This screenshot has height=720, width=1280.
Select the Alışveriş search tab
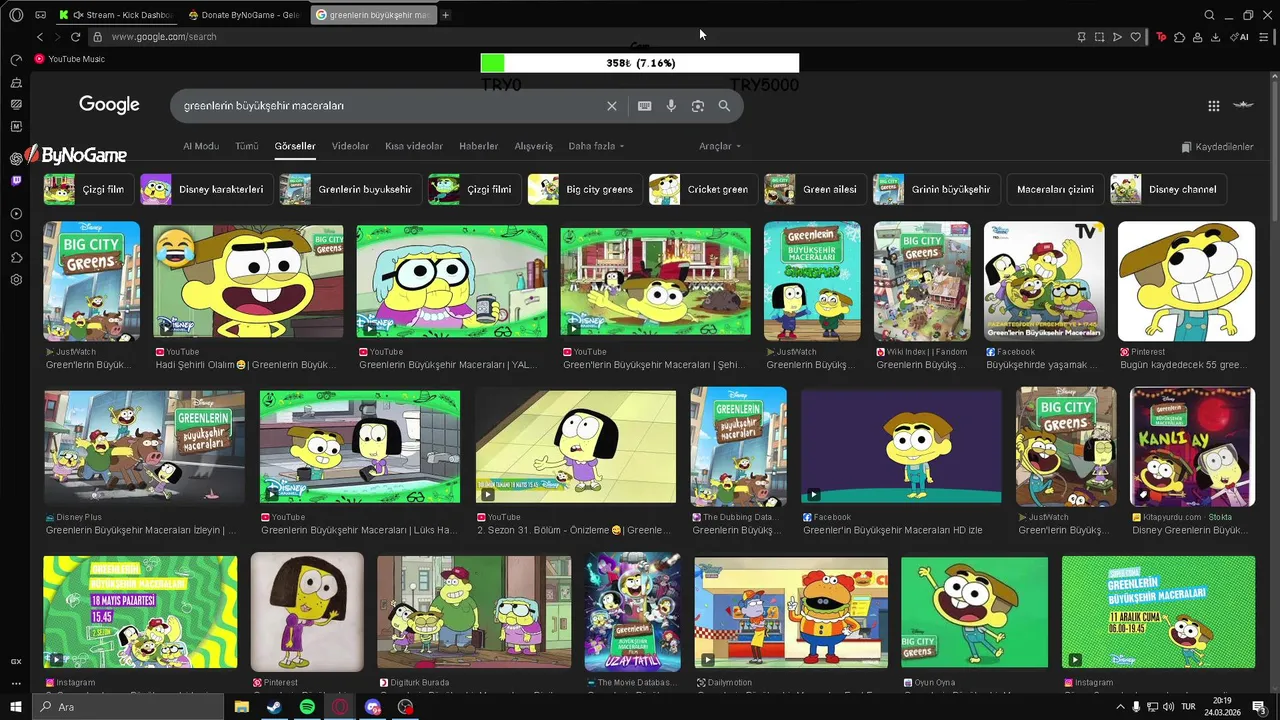pyautogui.click(x=533, y=146)
